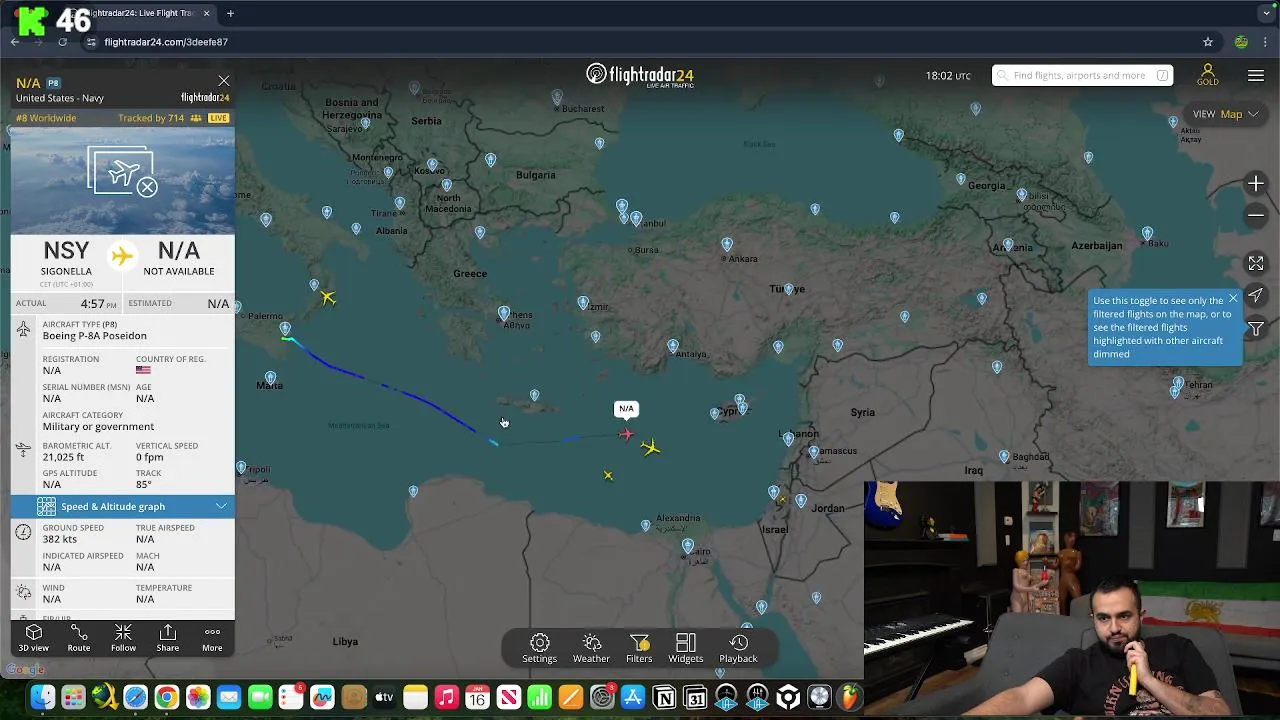Expand the Speed & Altitude graph
Viewport: 1280px width, 720px height.
click(x=123, y=506)
